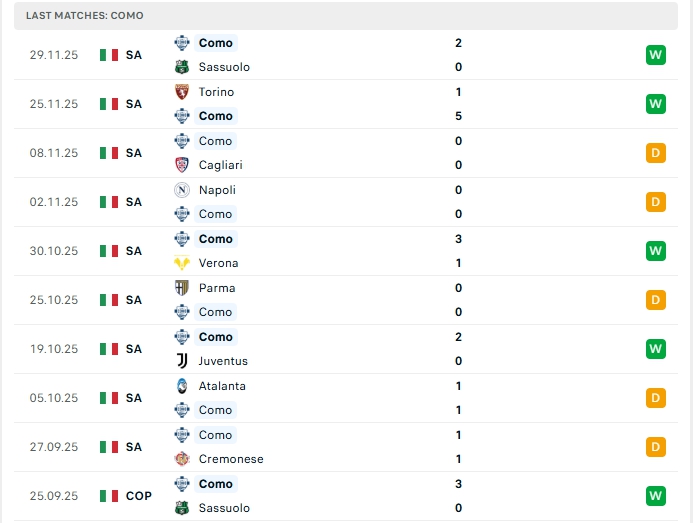The image size is (693, 523).
Task: Click the green W badge for Como–Sassuolo 29.11.25
Action: [x=655, y=55]
